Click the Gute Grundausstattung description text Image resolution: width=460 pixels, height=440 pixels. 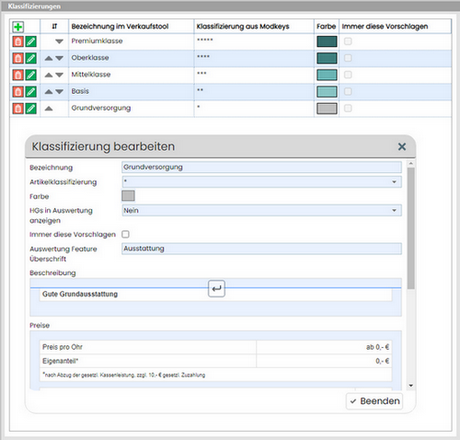[80, 294]
